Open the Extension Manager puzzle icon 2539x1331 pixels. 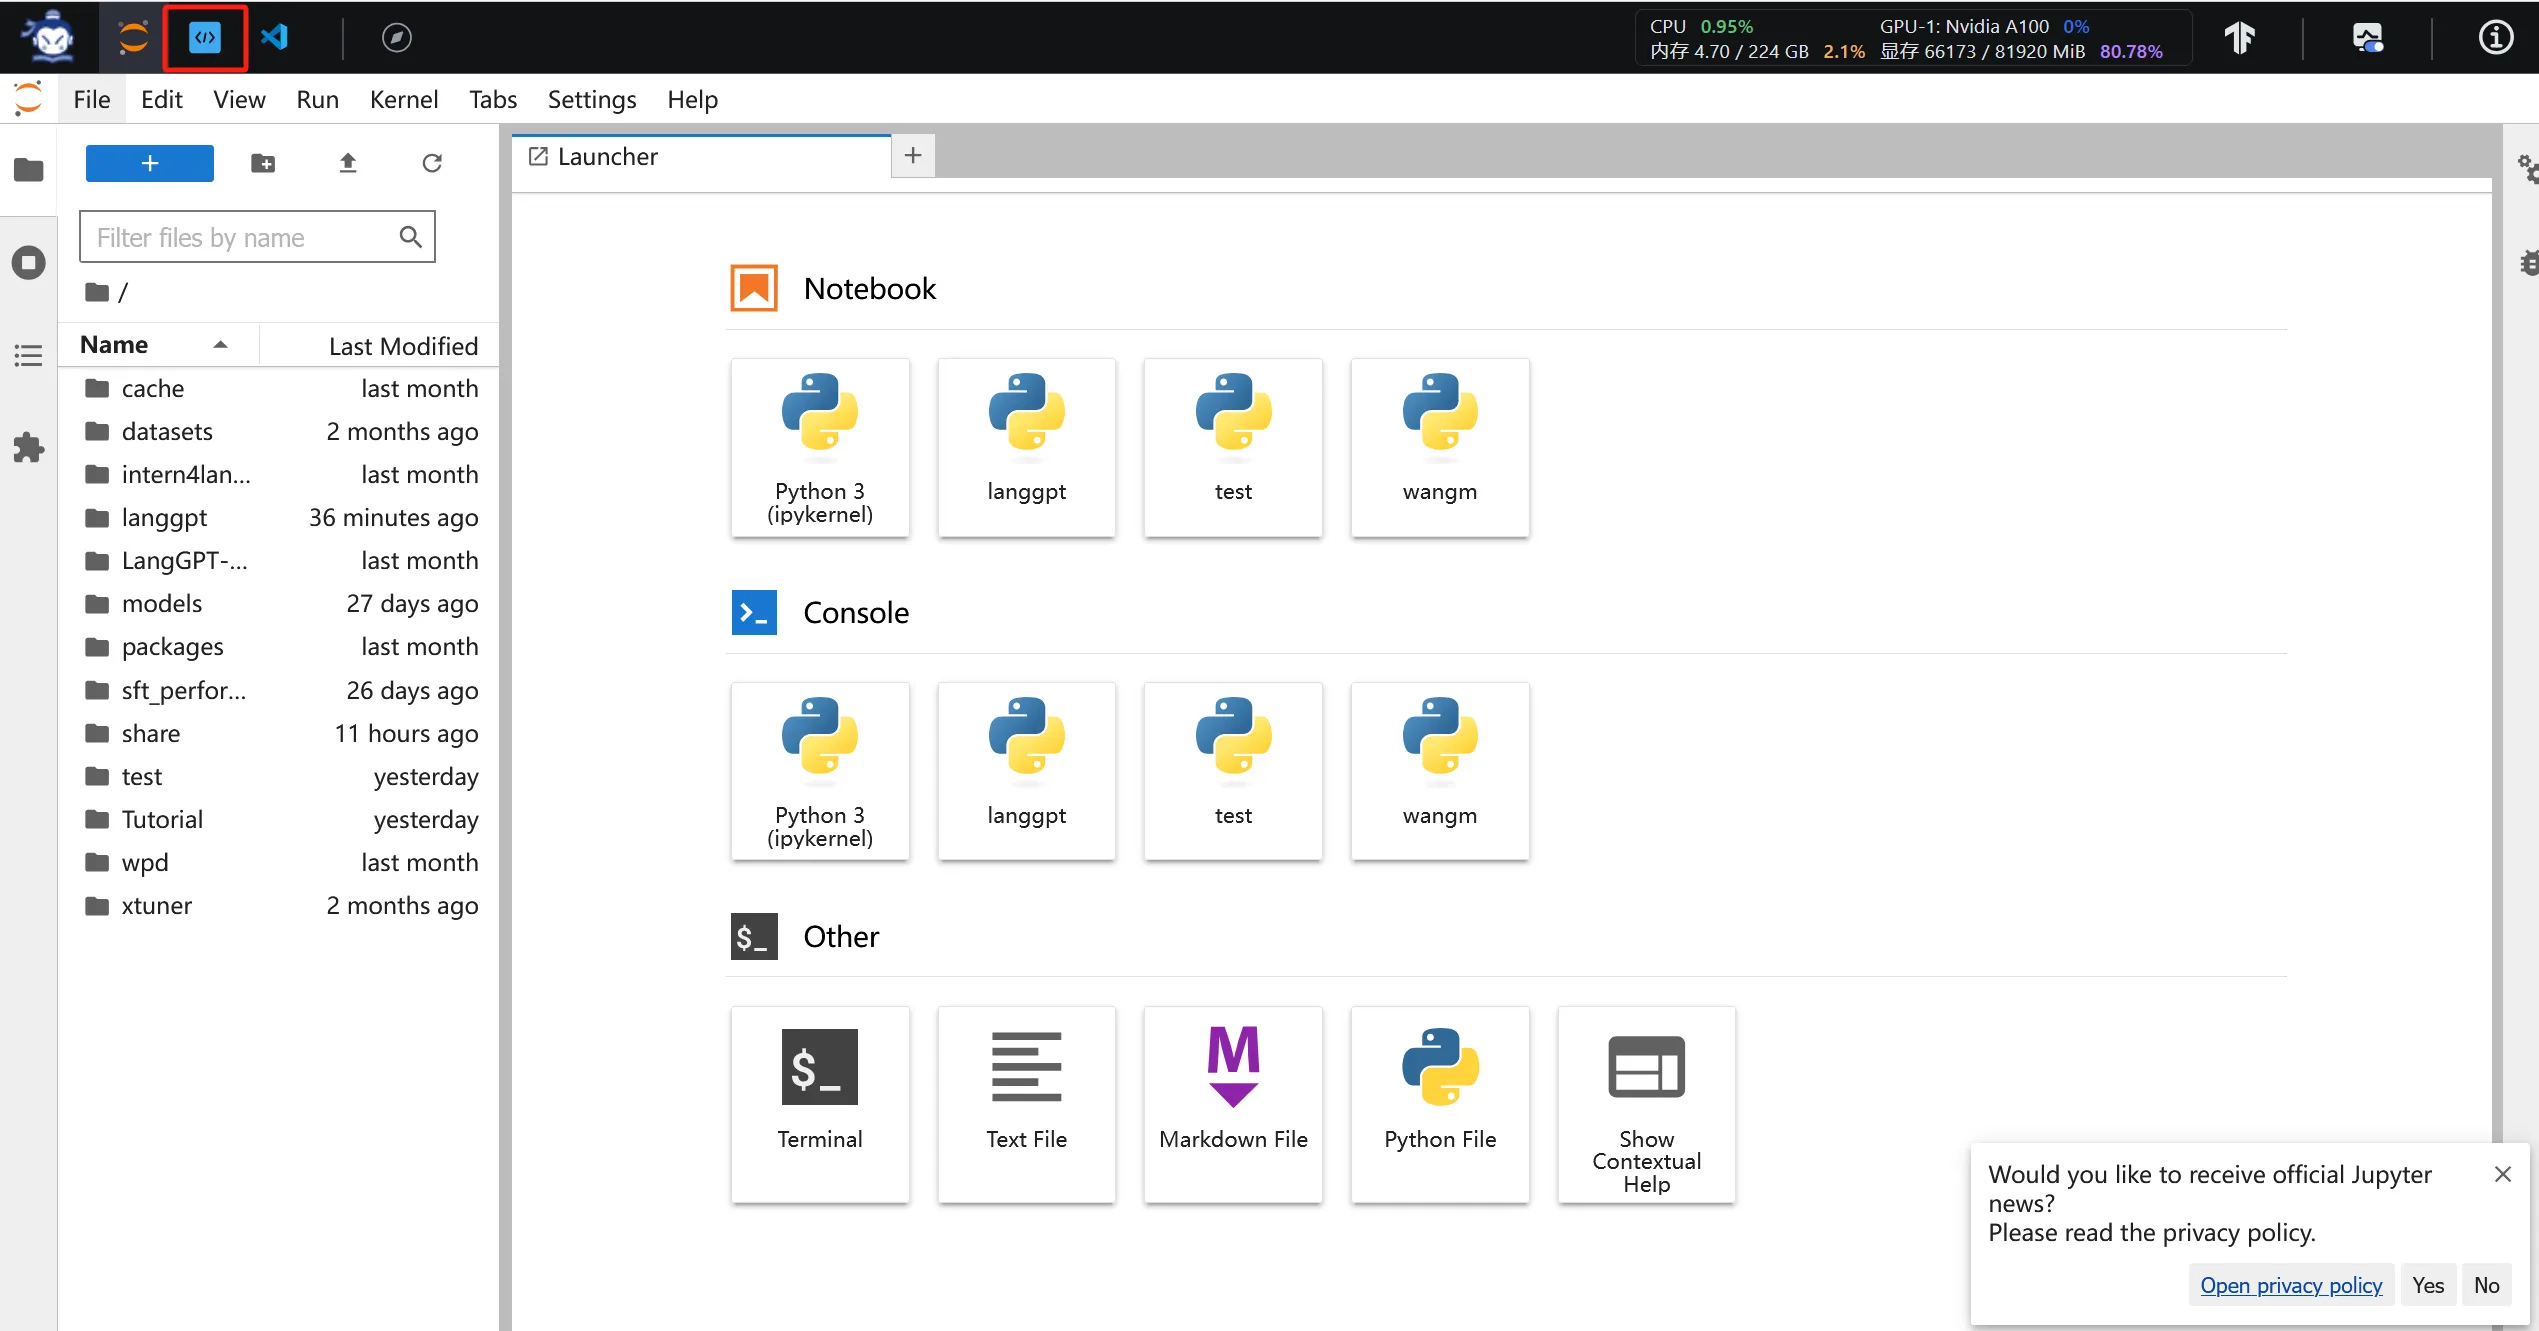[28, 447]
